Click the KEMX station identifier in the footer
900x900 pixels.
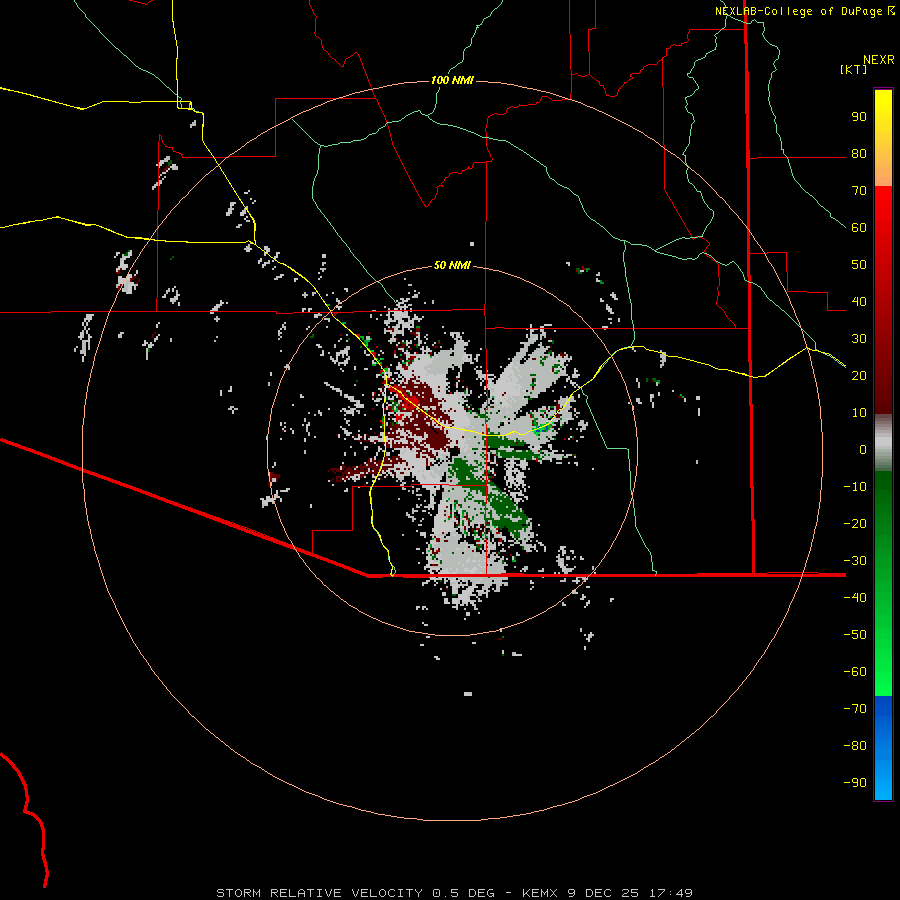pyautogui.click(x=540, y=893)
